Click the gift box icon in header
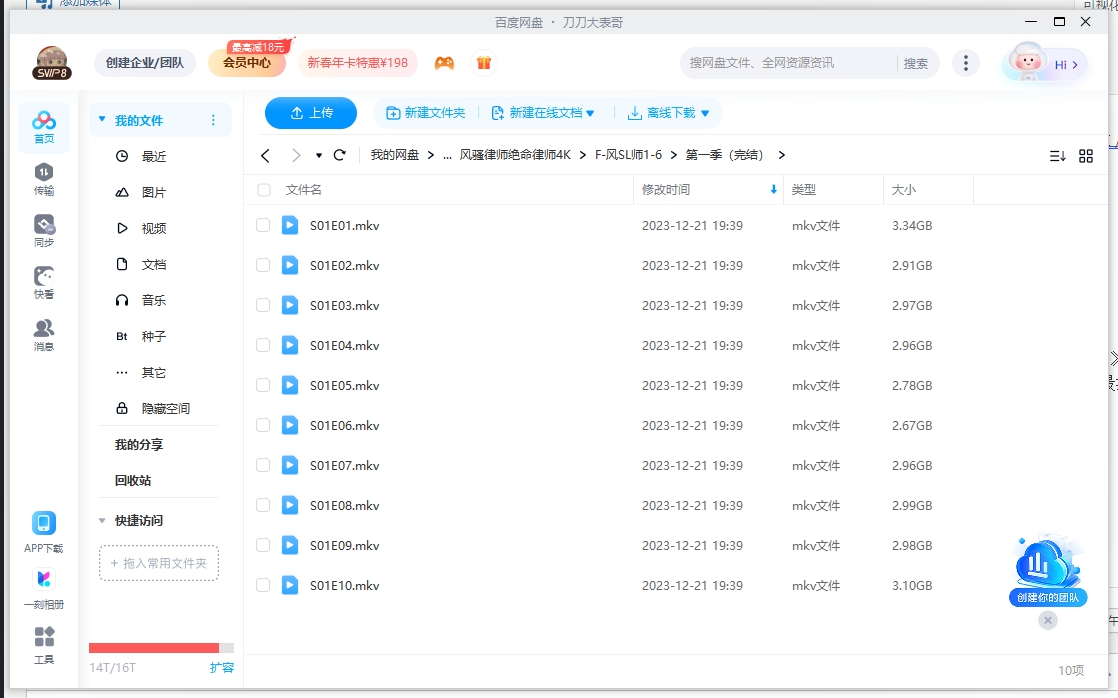Image resolution: width=1118 pixels, height=698 pixels. point(484,63)
